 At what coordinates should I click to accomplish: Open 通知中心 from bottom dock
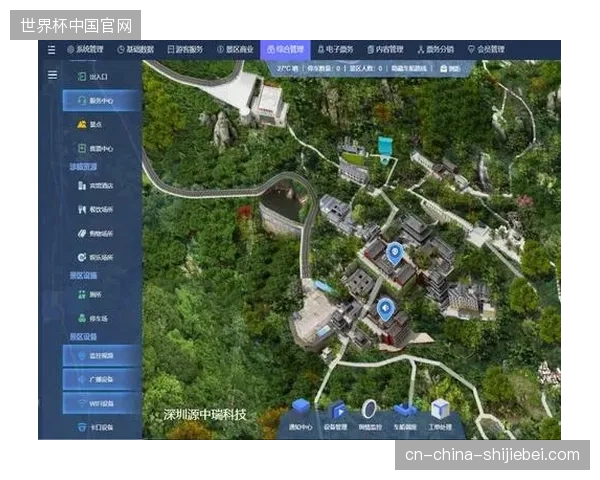coord(300,415)
